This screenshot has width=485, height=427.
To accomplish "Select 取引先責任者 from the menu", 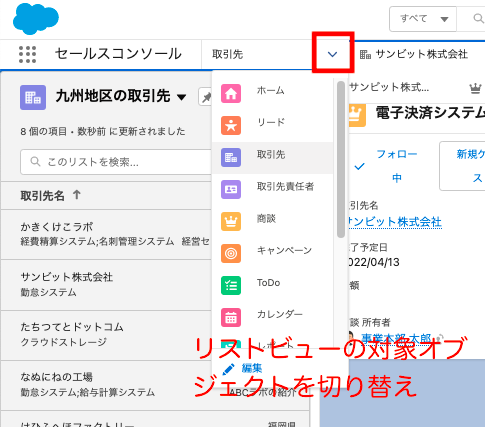I will pyautogui.click(x=272, y=189).
